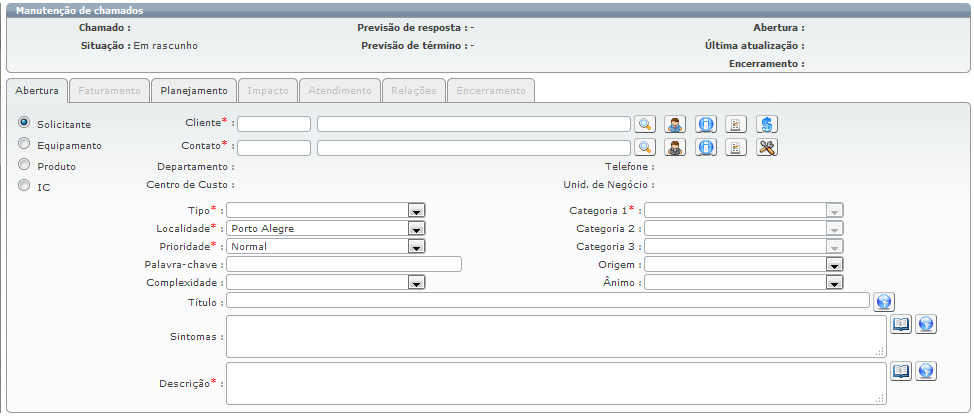This screenshot has width=974, height=418.
Task: Expand the Localidade dropdown showing Porto Alegre
Action: point(417,228)
